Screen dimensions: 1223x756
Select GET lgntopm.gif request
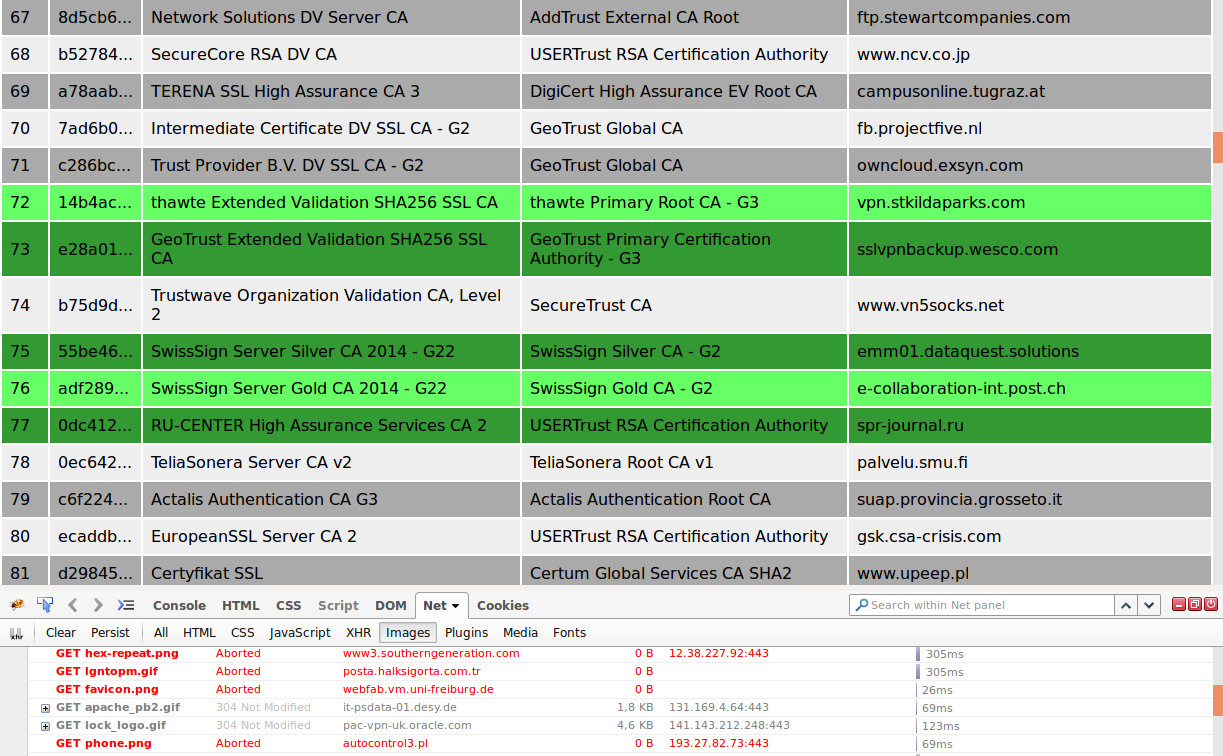pyautogui.click(x=107, y=671)
